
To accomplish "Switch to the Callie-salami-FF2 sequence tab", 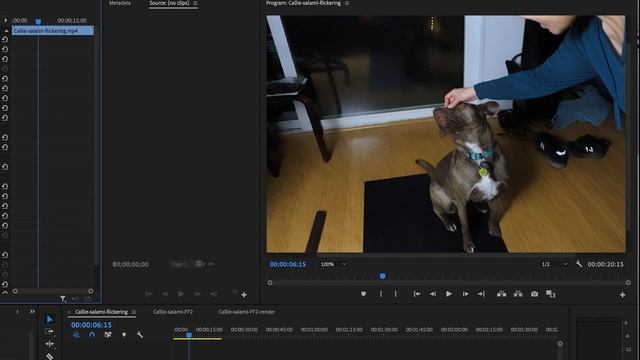I will pyautogui.click(x=173, y=312).
